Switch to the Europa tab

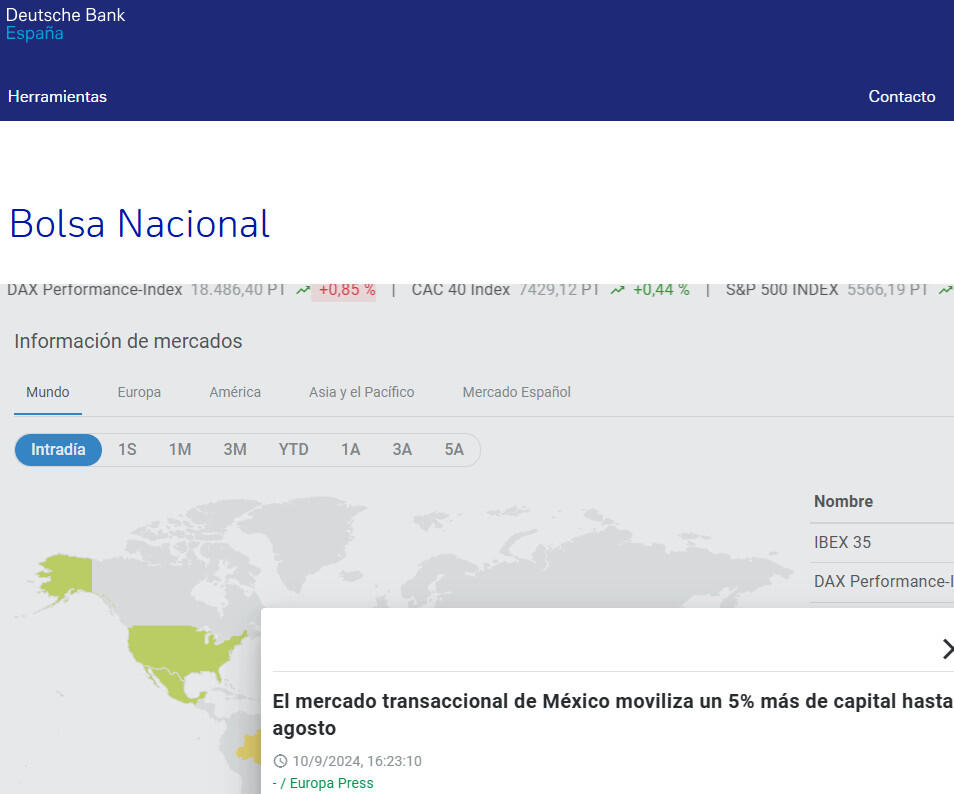tap(139, 392)
